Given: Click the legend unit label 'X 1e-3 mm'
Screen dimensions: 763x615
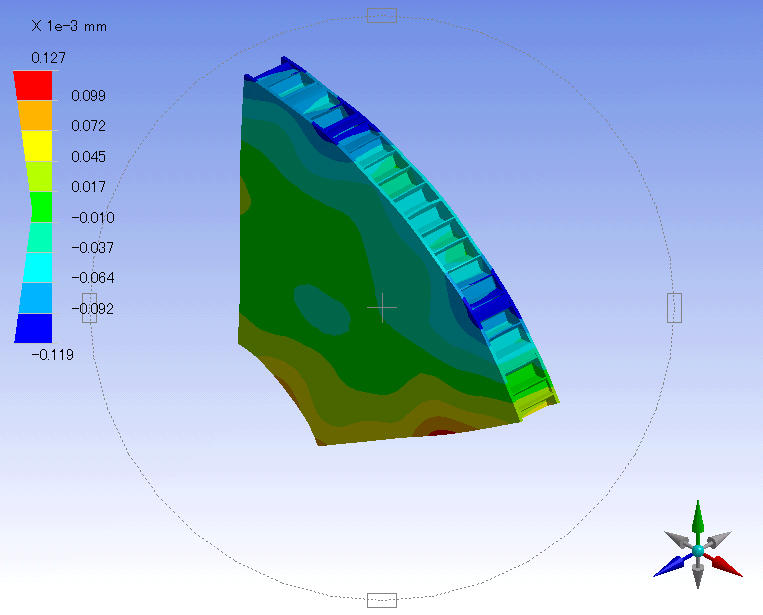Looking at the screenshot, I should (69, 26).
